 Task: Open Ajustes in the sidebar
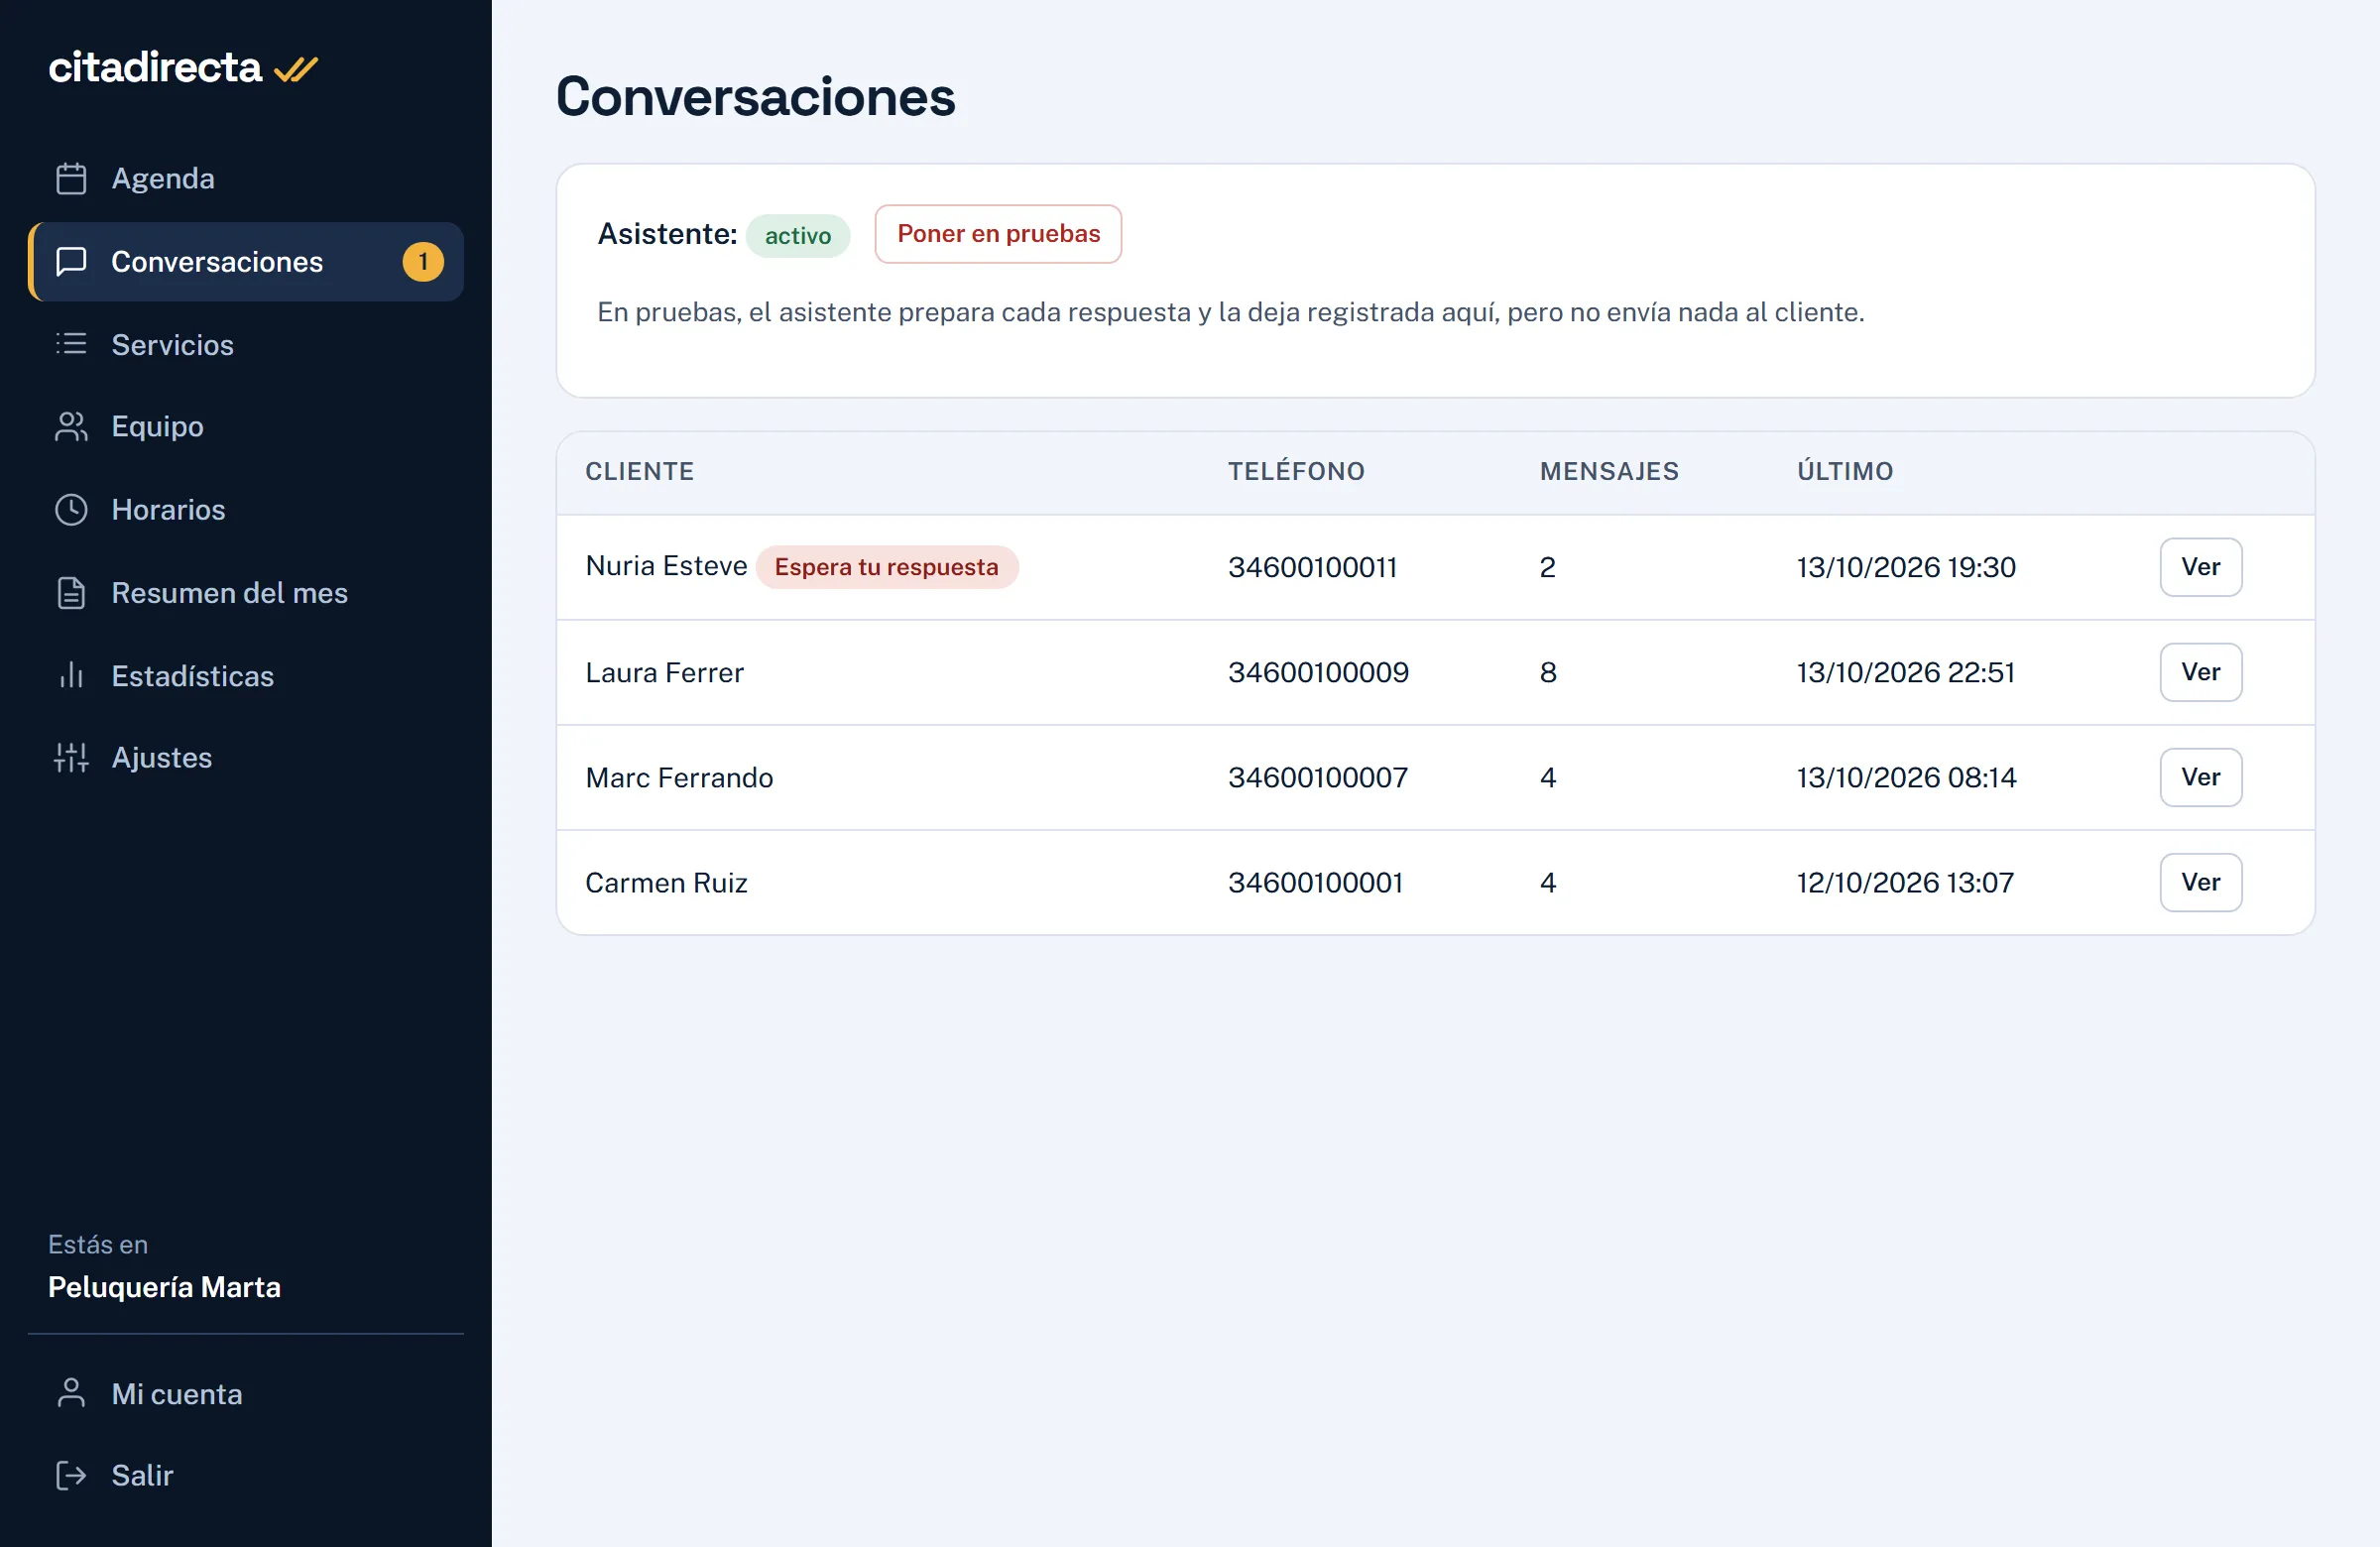click(x=246, y=758)
